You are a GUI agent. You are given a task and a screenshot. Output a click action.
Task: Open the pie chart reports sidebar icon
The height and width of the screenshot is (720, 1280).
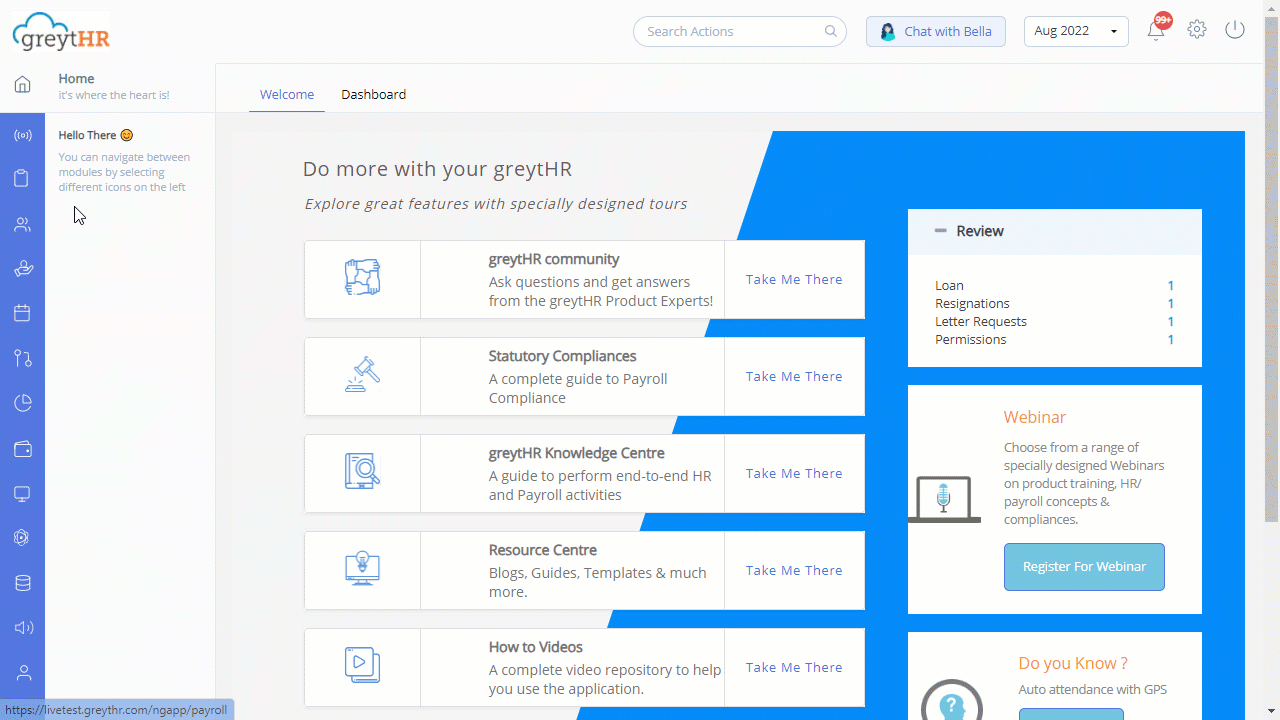(22, 403)
